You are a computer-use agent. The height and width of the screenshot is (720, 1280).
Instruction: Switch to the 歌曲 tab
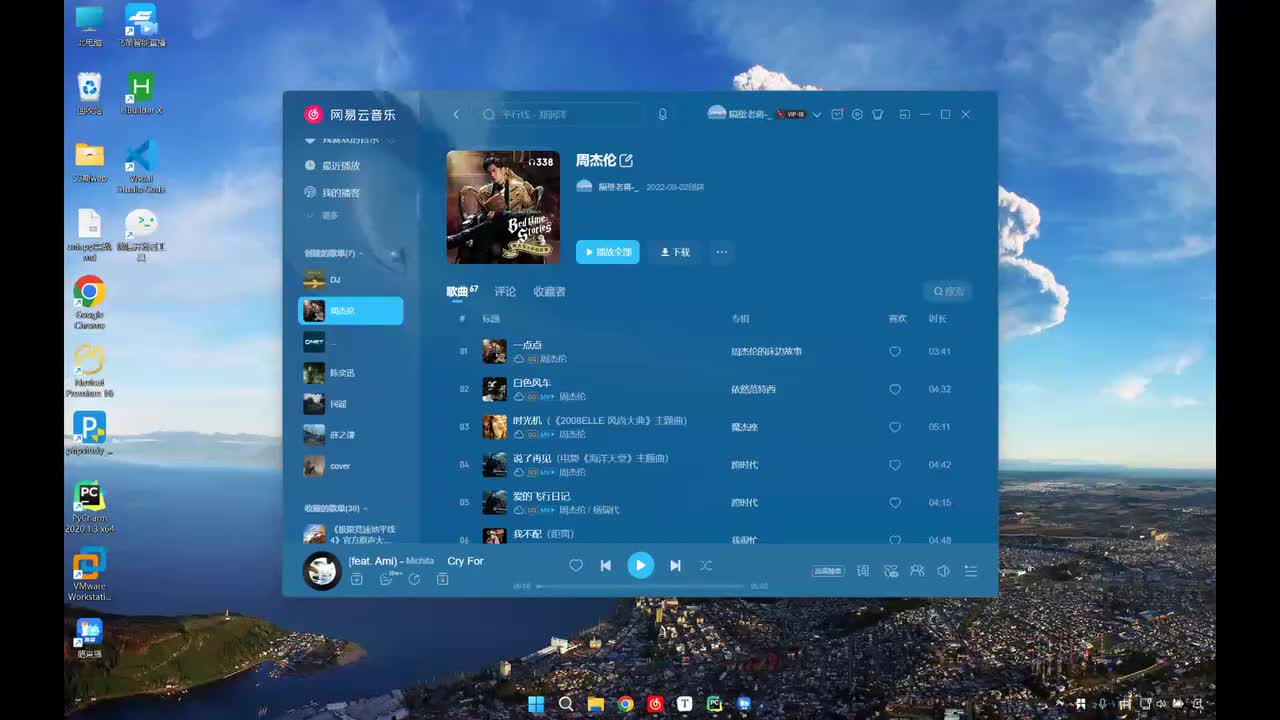457,292
